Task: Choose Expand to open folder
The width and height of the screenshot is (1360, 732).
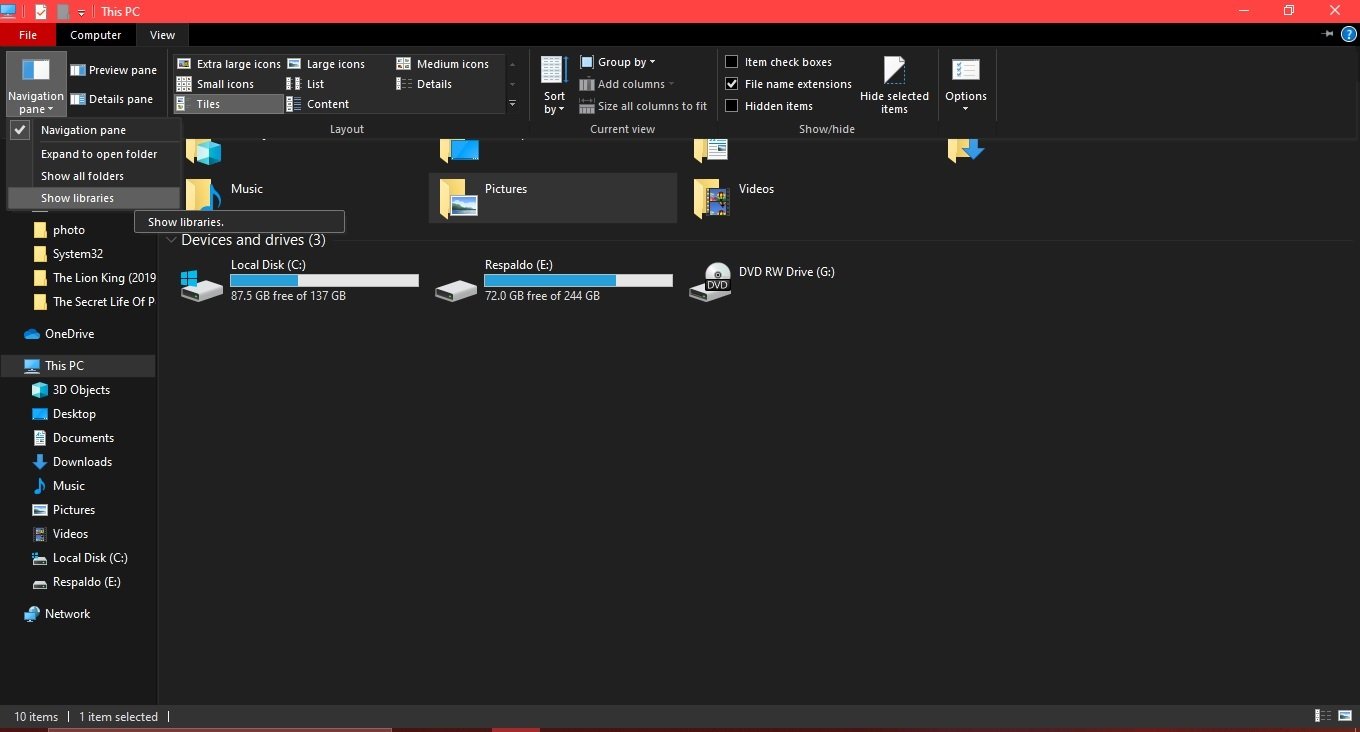Action: (93, 154)
